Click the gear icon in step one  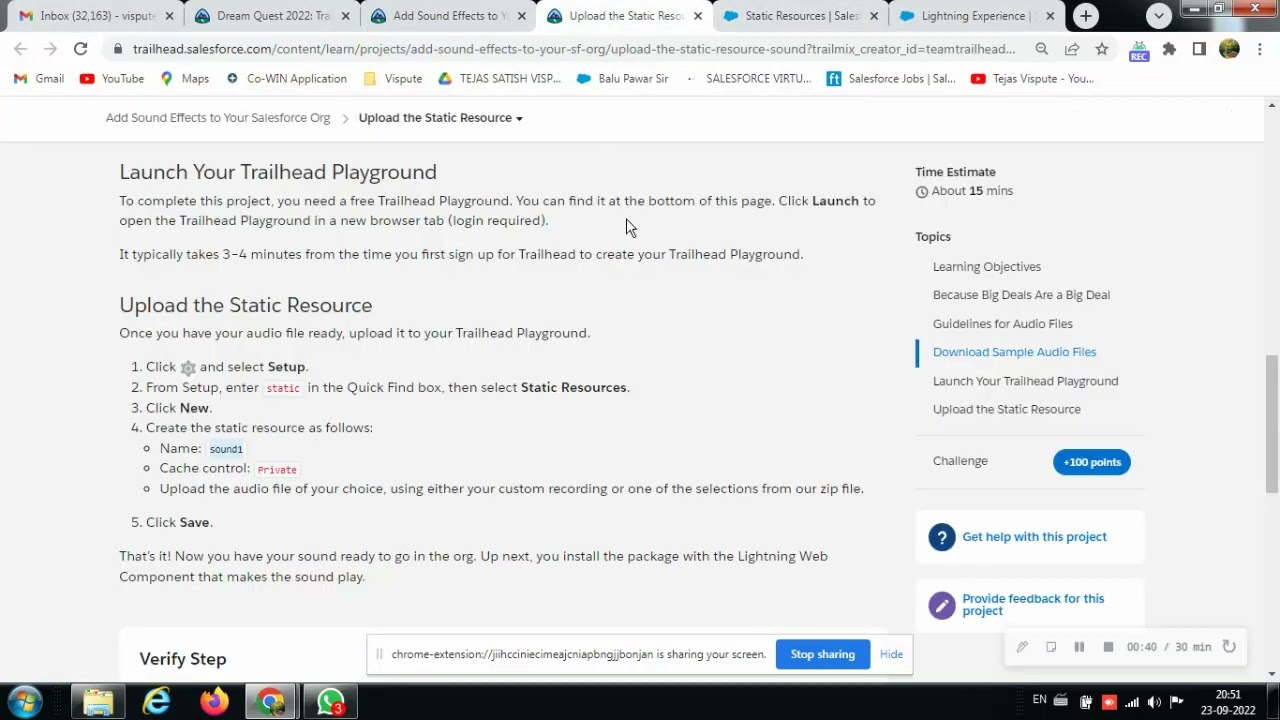point(188,368)
